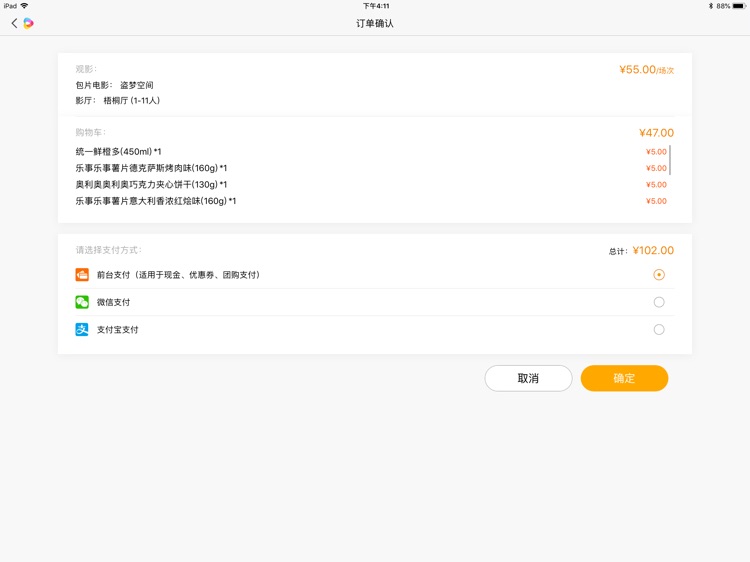This screenshot has width=750, height=562.
Task: Click the 前台支付 option label text
Action: pyautogui.click(x=178, y=275)
